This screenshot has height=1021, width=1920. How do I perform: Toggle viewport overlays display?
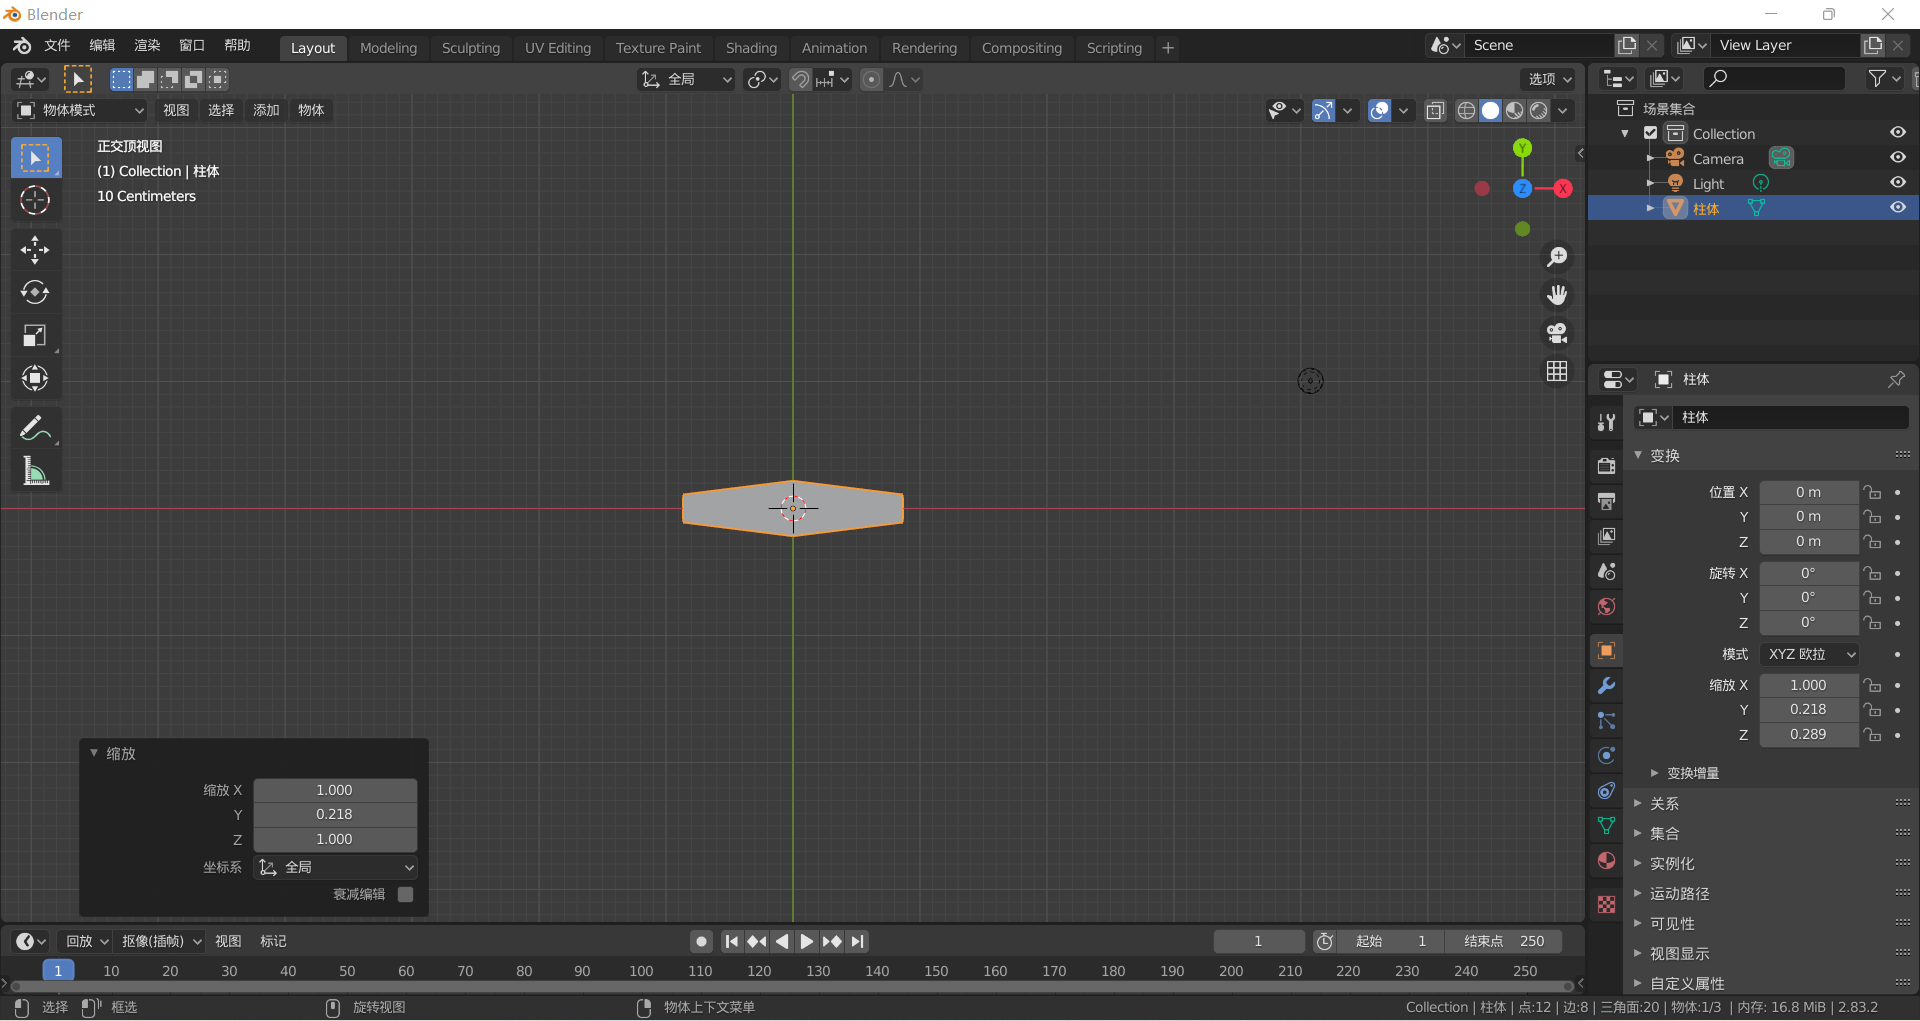pos(1380,110)
